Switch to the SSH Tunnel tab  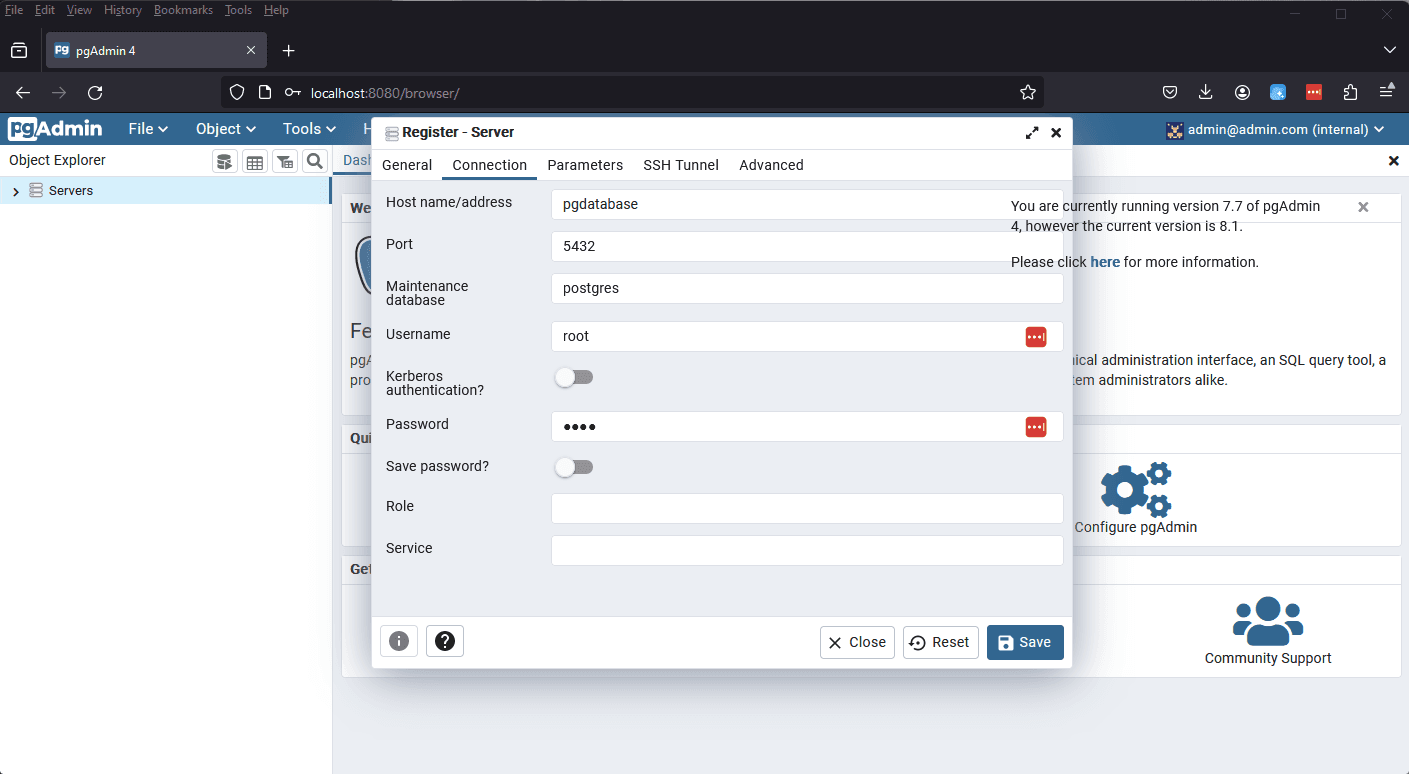(681, 165)
